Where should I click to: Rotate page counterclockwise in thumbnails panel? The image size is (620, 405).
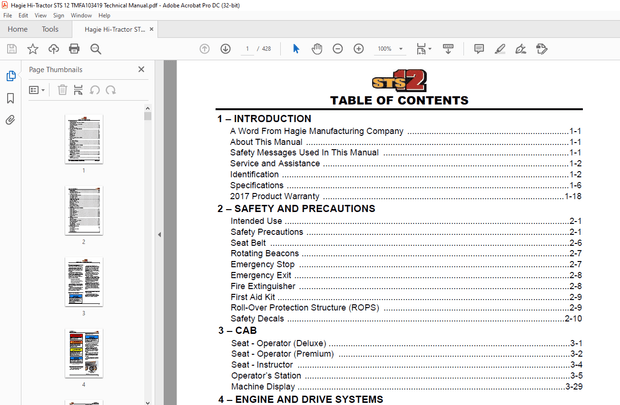pyautogui.click(x=95, y=90)
